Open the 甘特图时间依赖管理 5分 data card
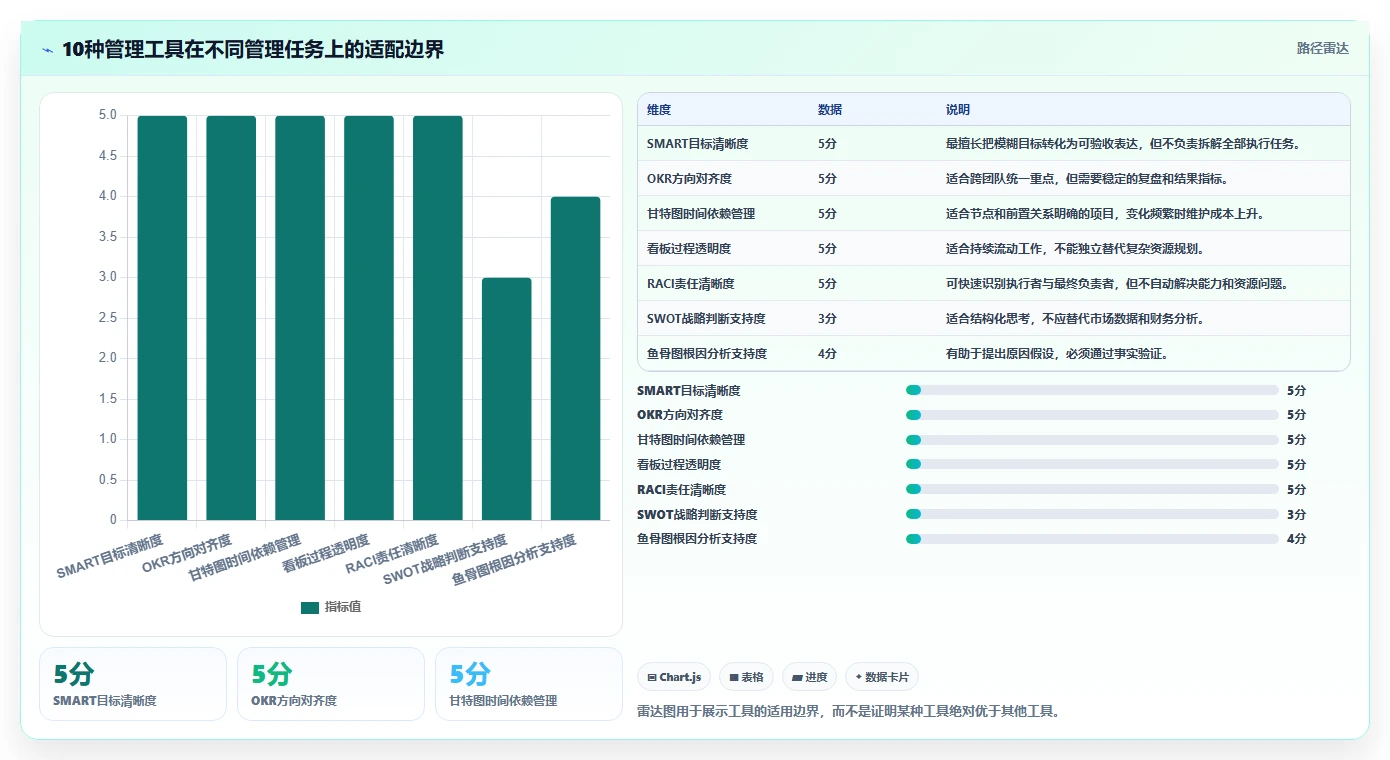The width and height of the screenshot is (1390, 760). tap(529, 684)
